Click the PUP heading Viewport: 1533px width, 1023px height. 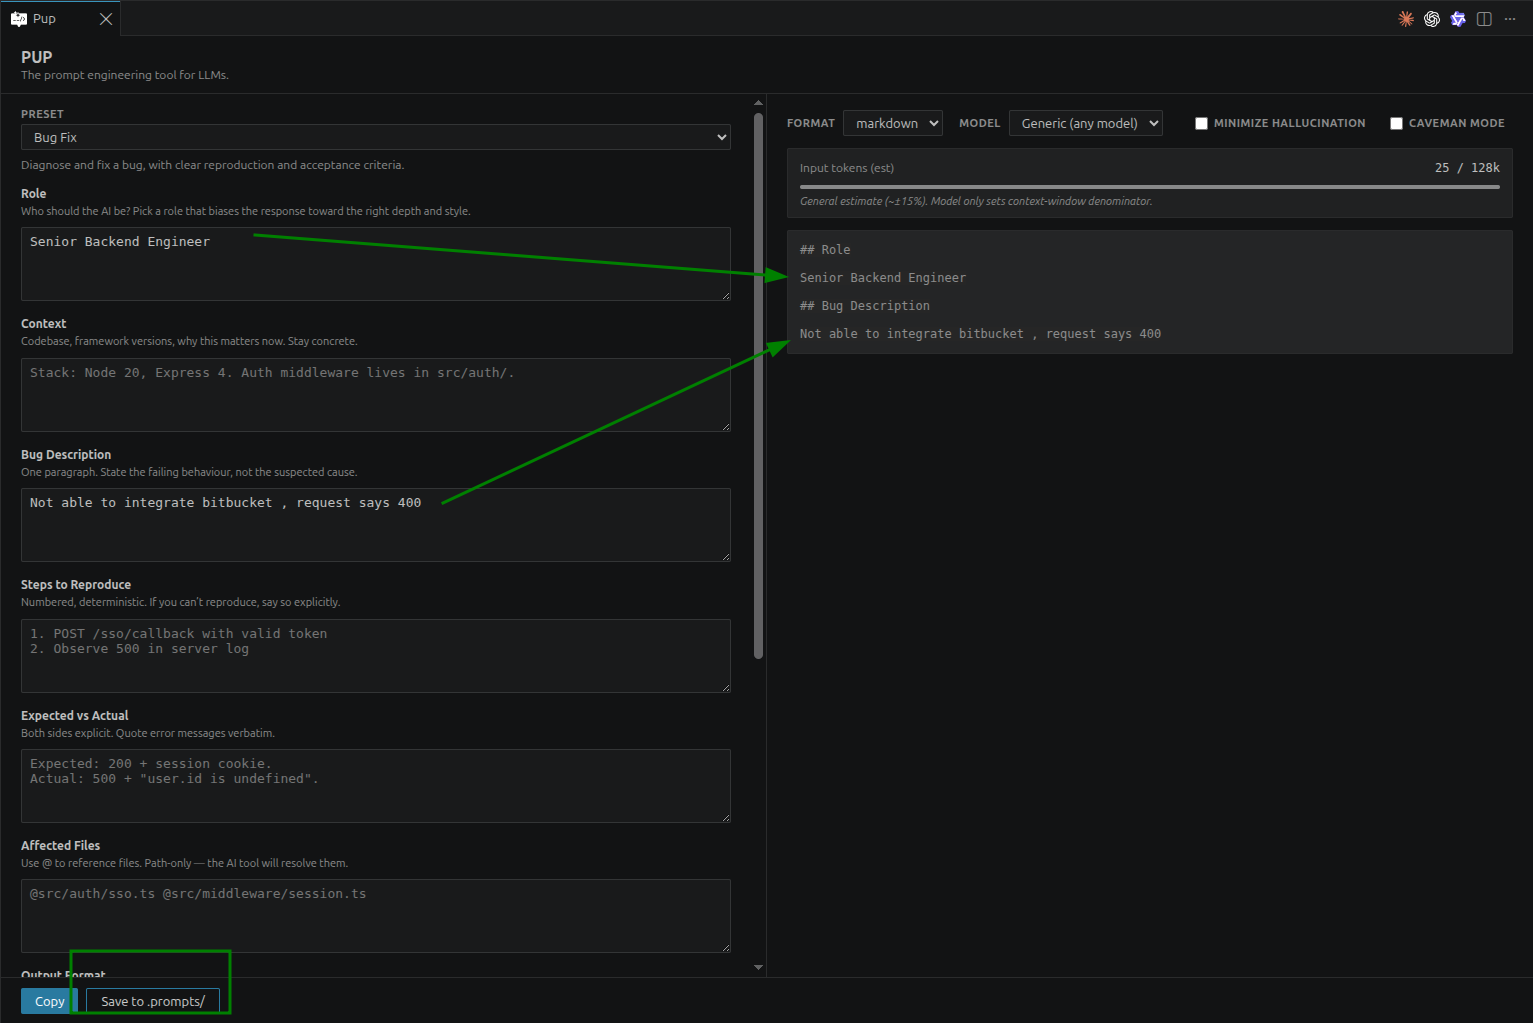(36, 57)
